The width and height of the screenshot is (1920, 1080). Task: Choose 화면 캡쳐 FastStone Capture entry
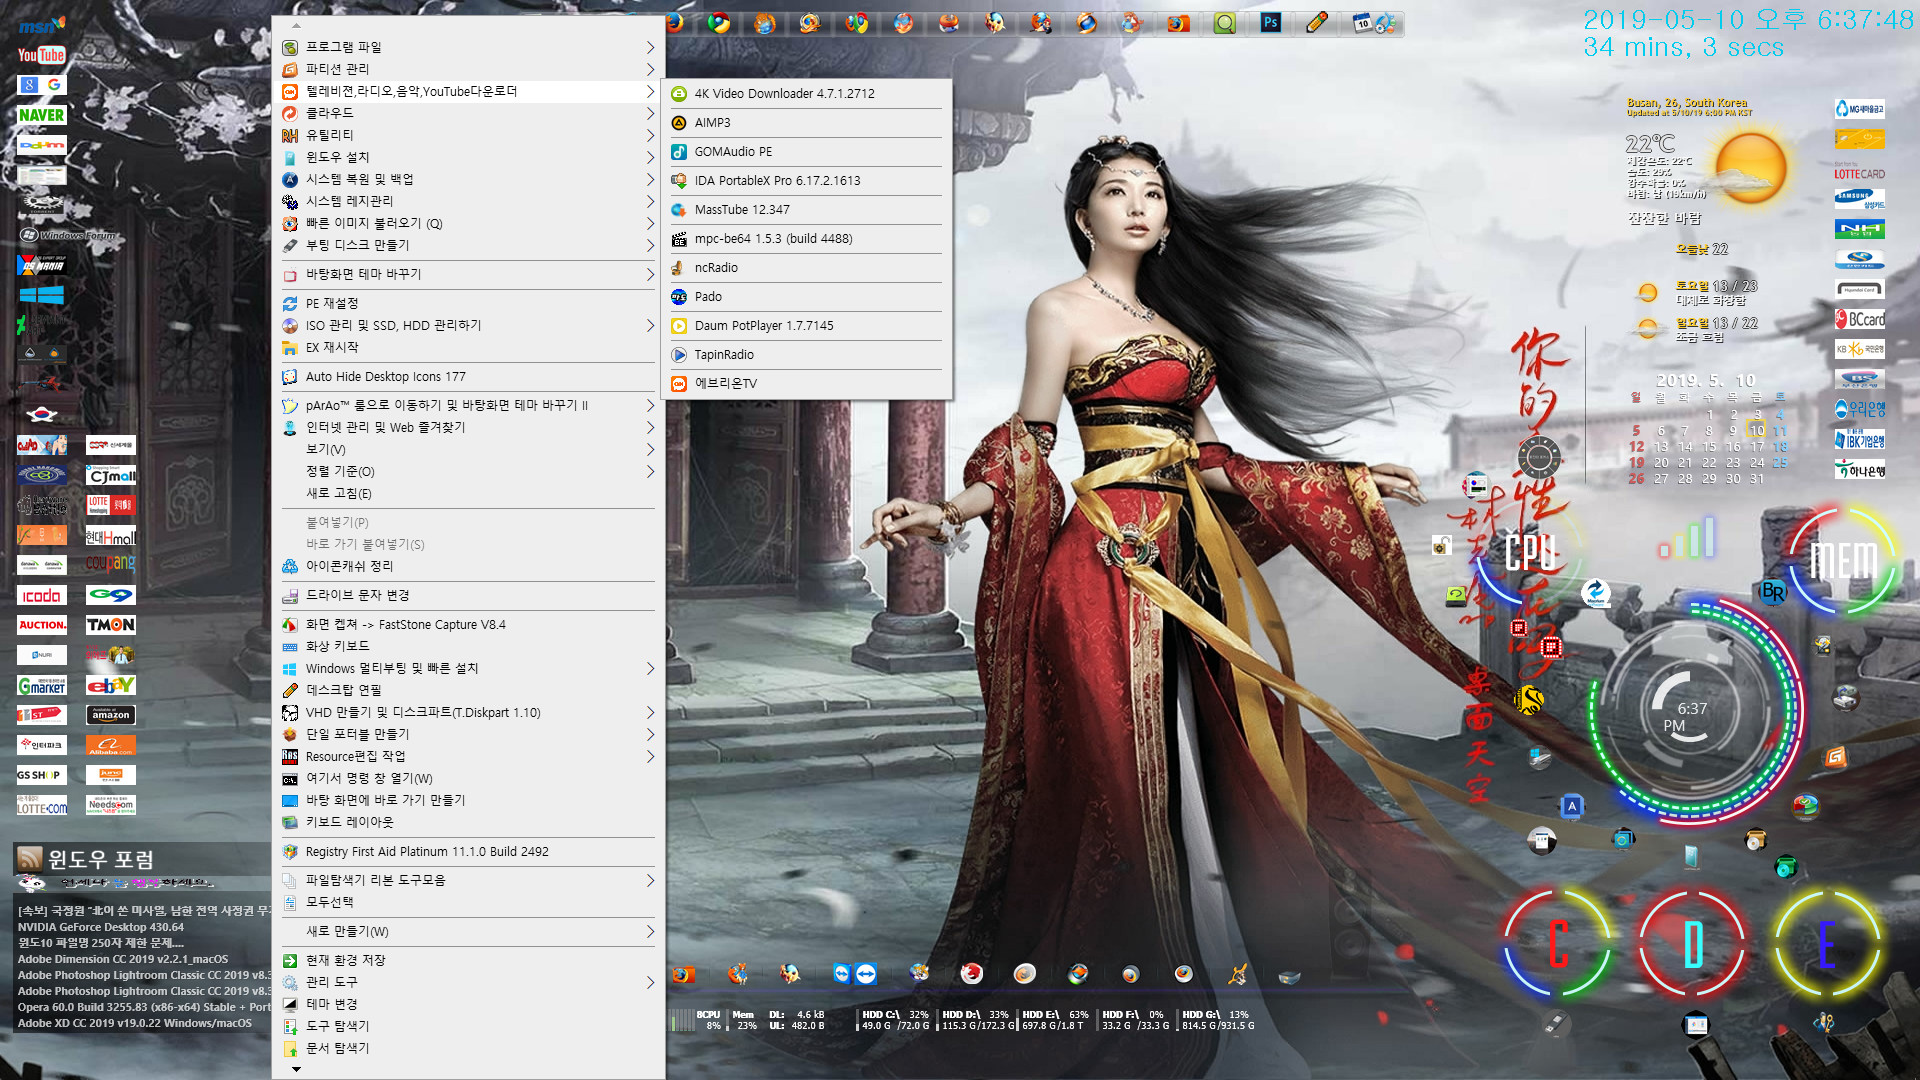tap(468, 624)
